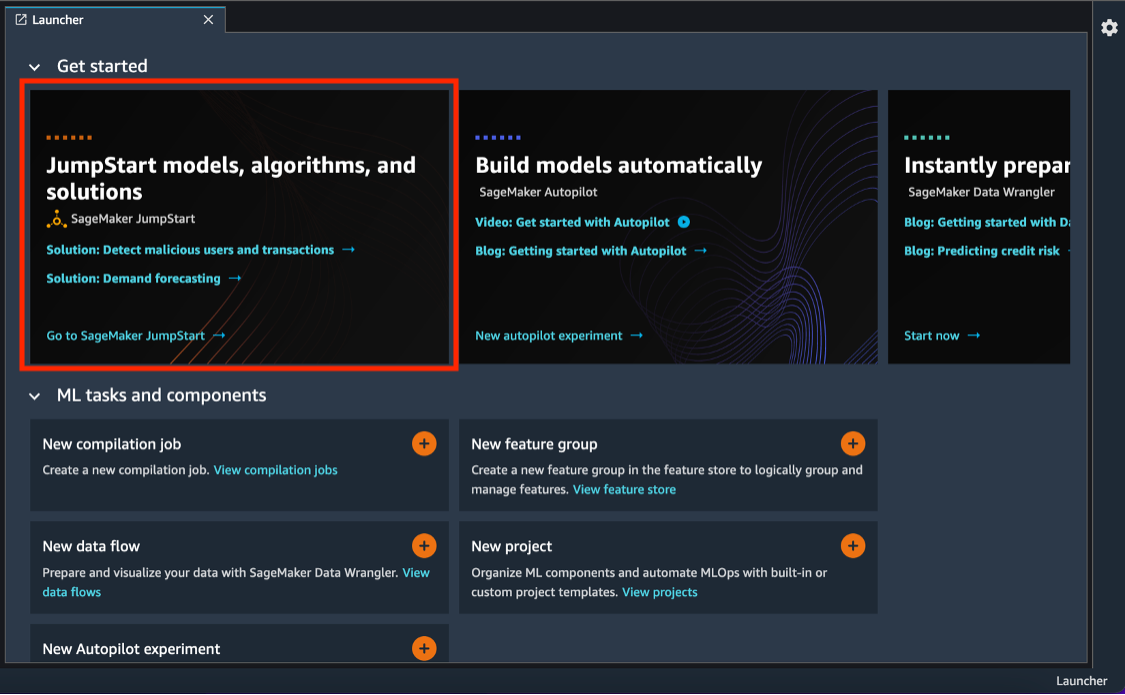Collapse the Get started section
This screenshot has width=1125, height=695.
[x=34, y=66]
